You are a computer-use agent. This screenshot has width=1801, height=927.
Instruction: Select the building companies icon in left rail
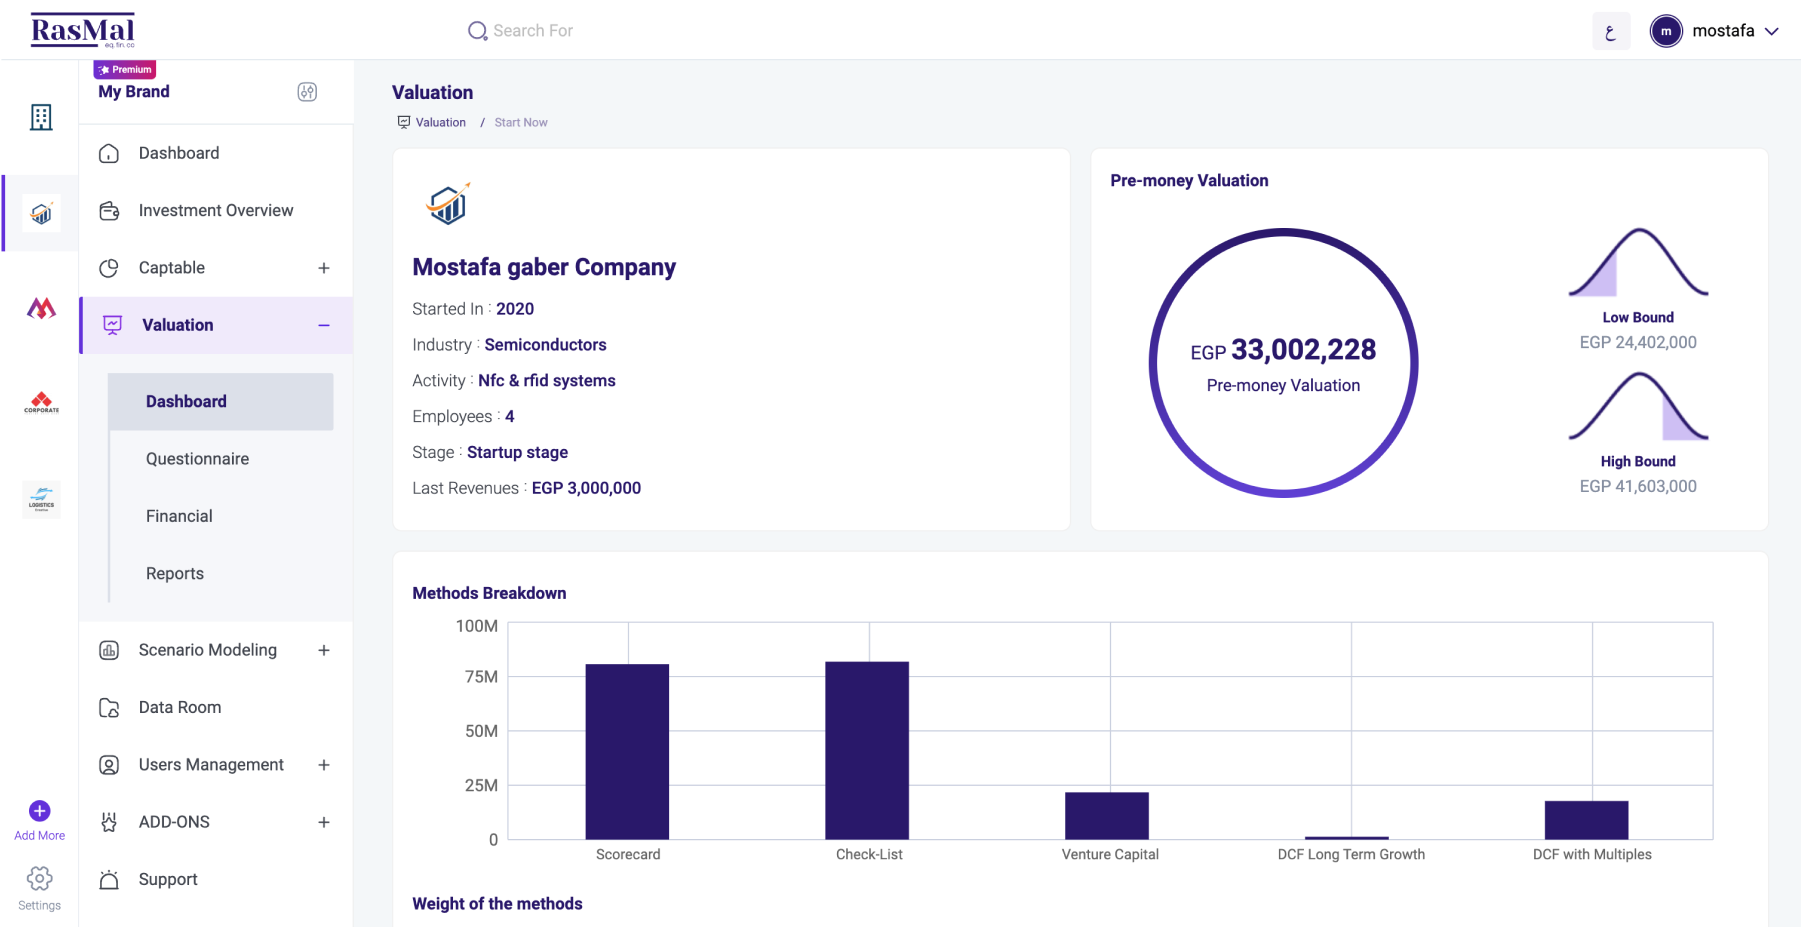[x=41, y=117]
